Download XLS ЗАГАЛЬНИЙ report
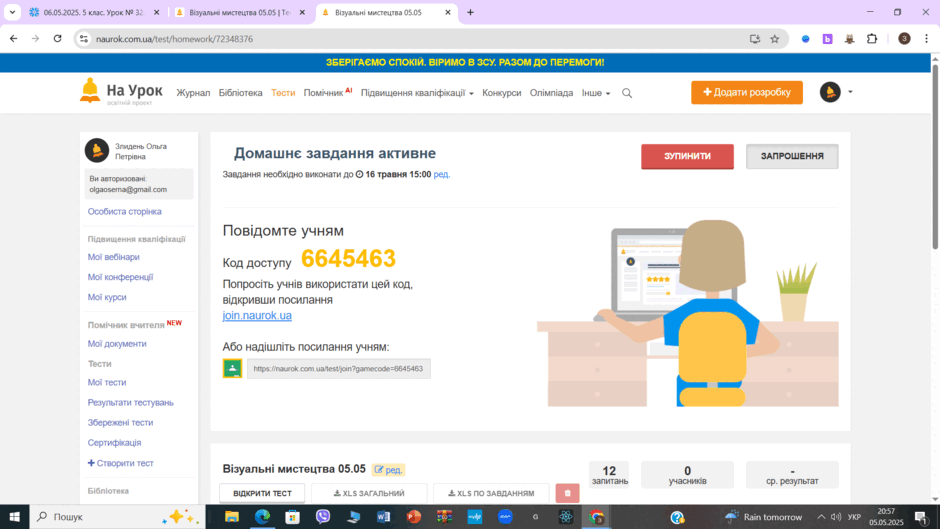The width and height of the screenshot is (940, 529). point(369,493)
